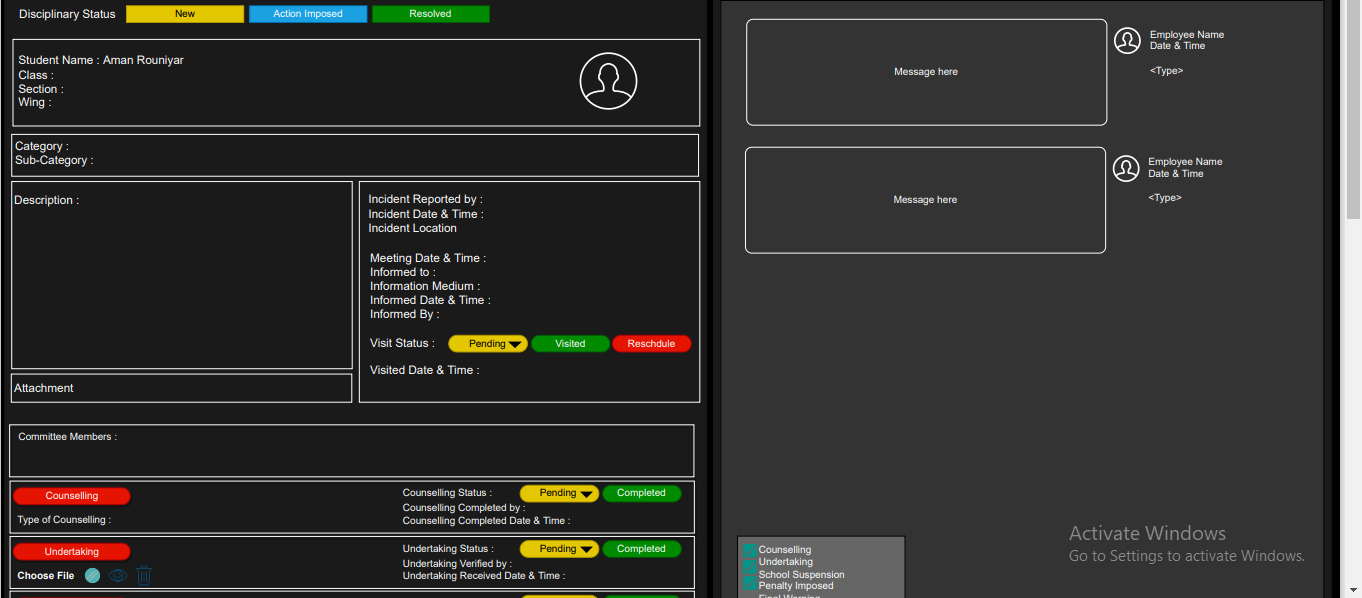The width and height of the screenshot is (1362, 598).
Task: Select the Action Imposed disciplinary status
Action: (x=308, y=14)
